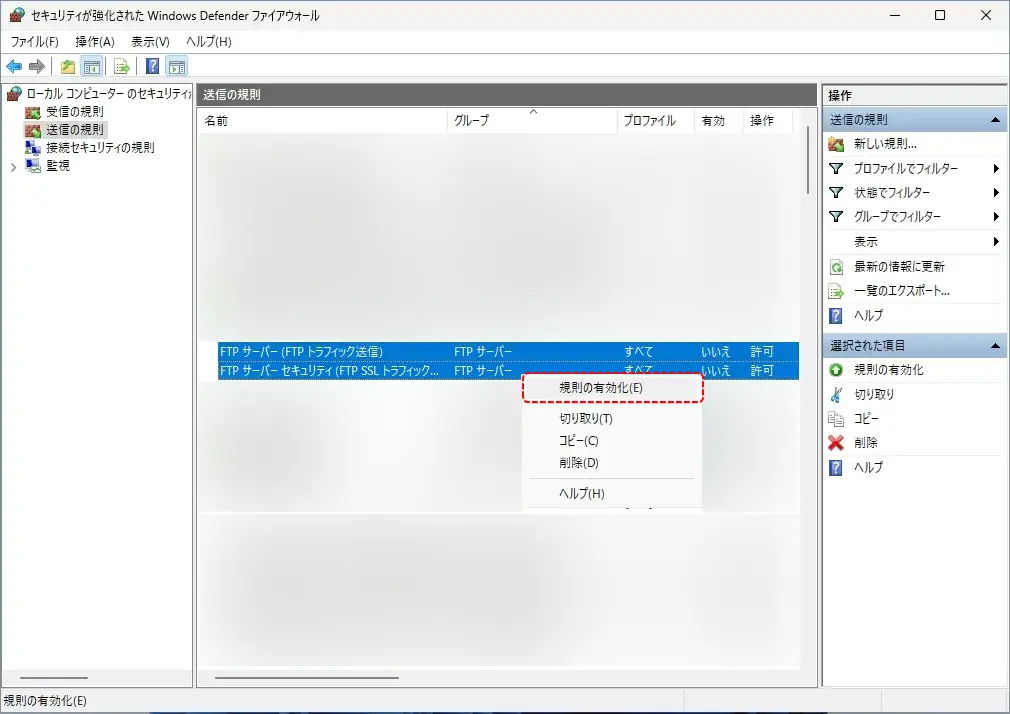Expand the 監視 tree node arrow
This screenshot has width=1010, height=714.
(13, 167)
